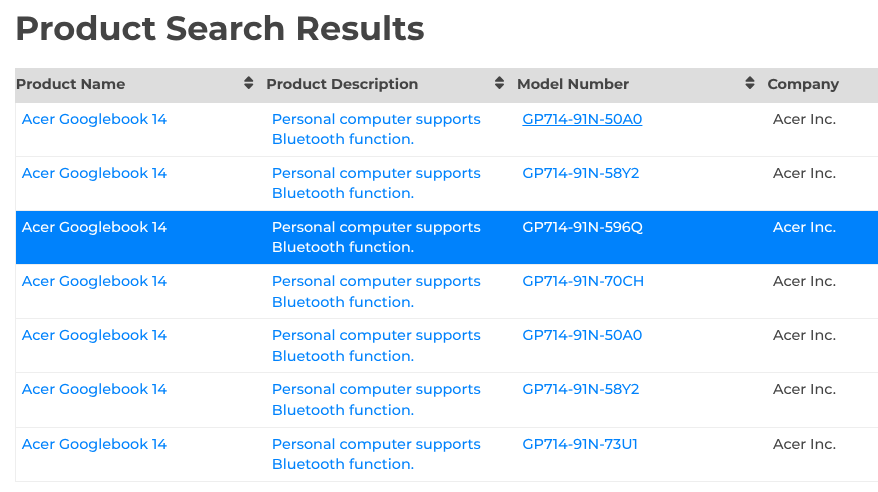The height and width of the screenshot is (492, 878).
Task: Sort by Product Description column arrows
Action: 499,83
